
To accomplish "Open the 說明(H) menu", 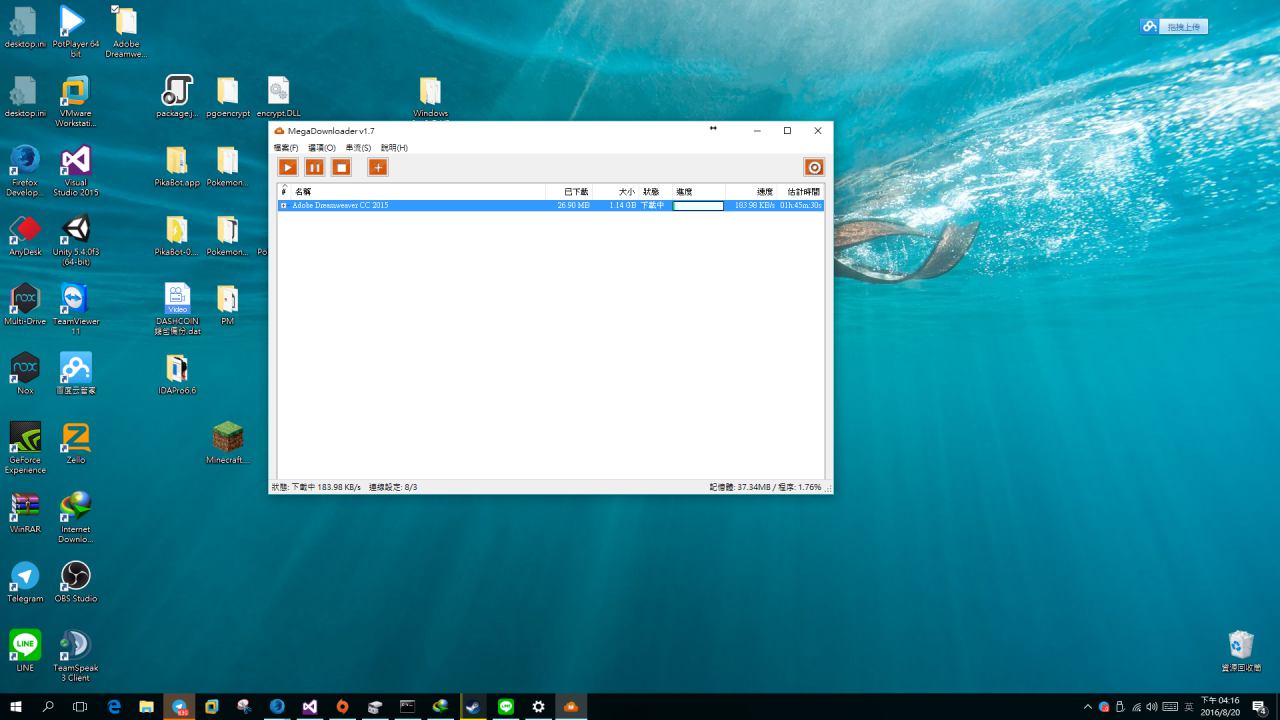I will click(394, 148).
